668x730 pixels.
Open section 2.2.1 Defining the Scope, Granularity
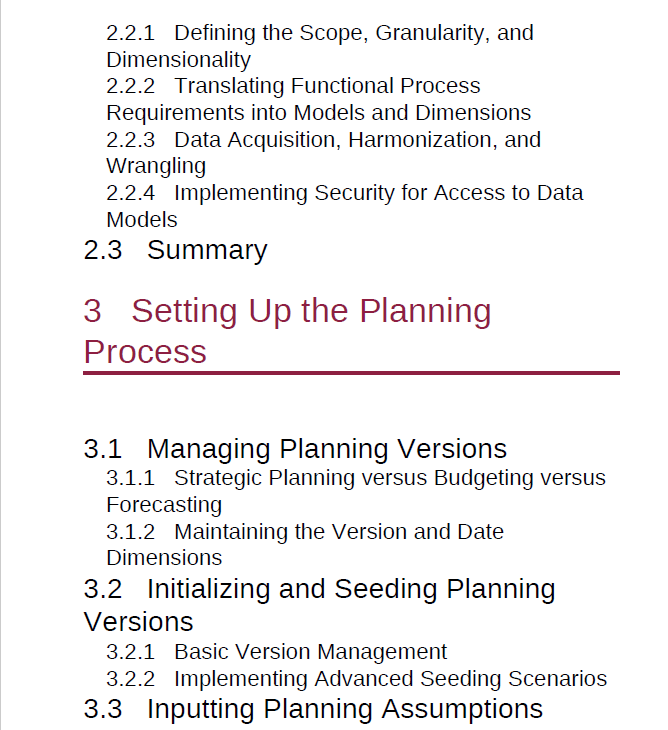320,46
